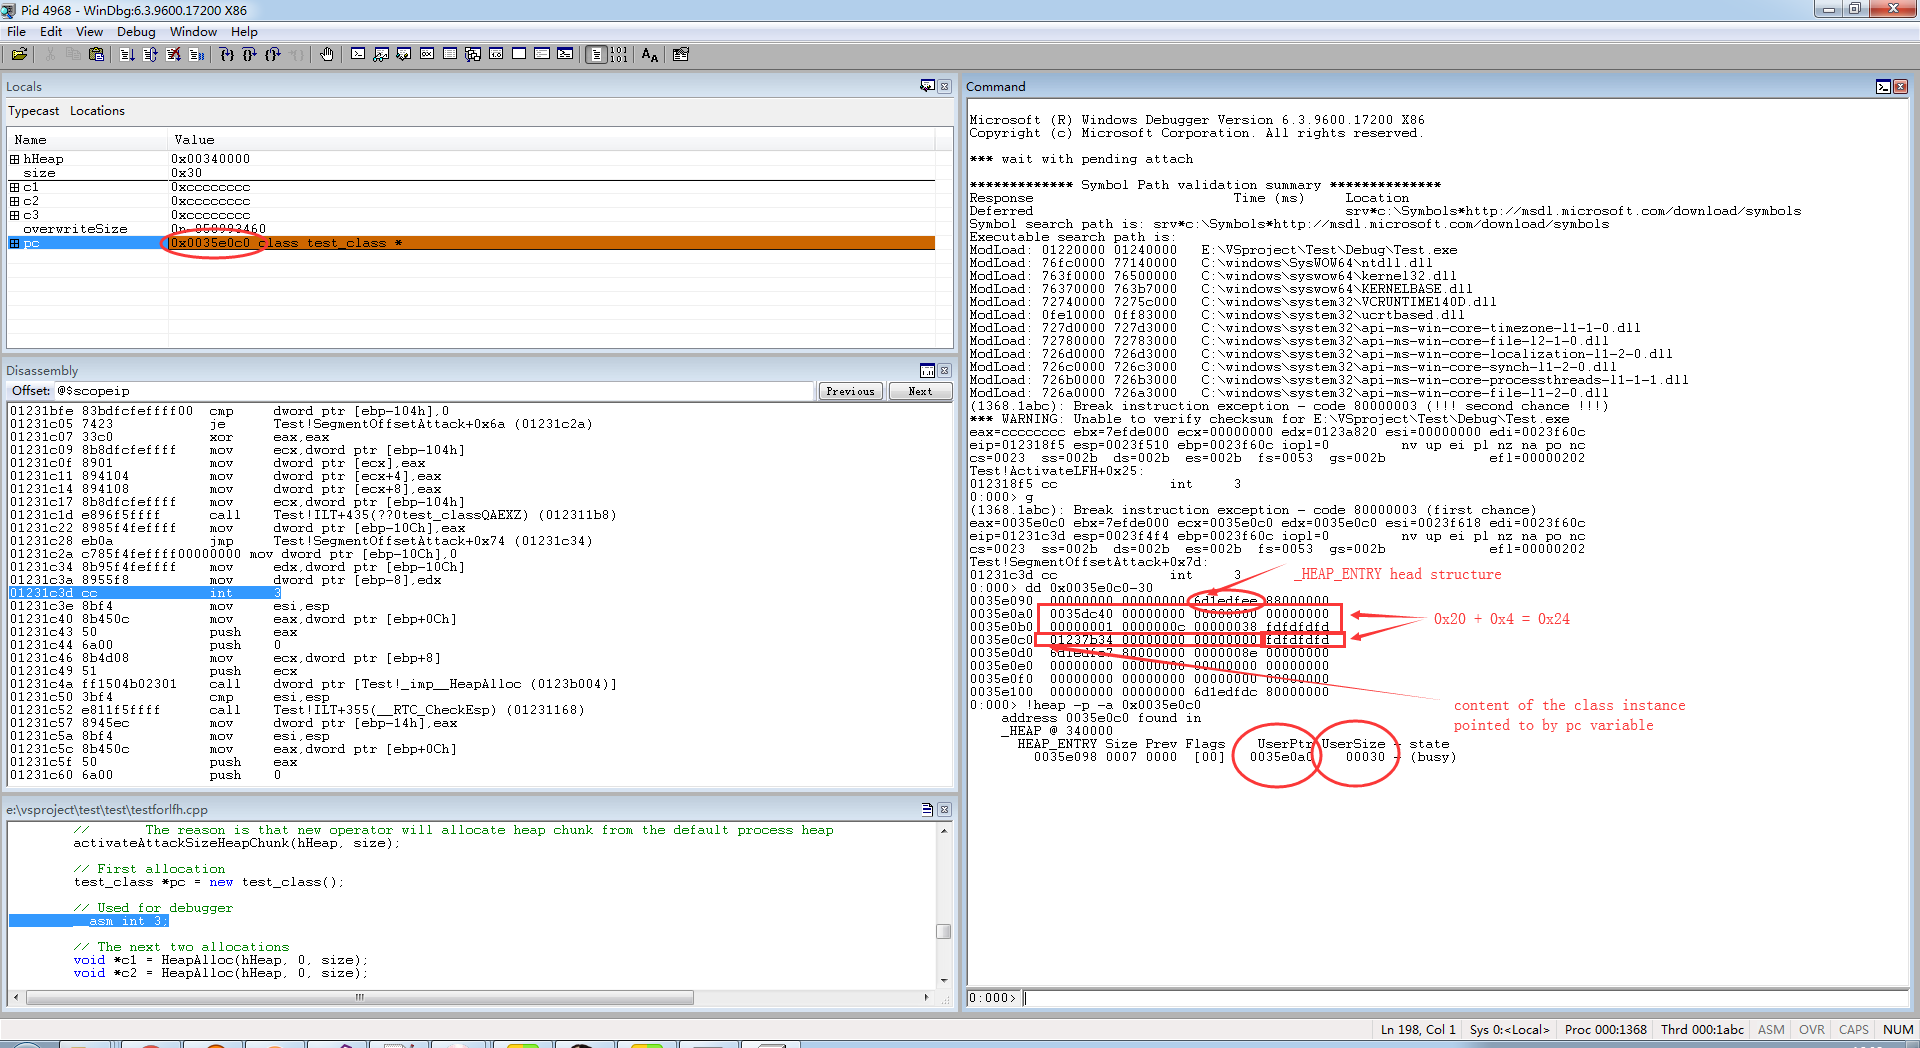Click the Disassembly Offset input field

click(435, 391)
